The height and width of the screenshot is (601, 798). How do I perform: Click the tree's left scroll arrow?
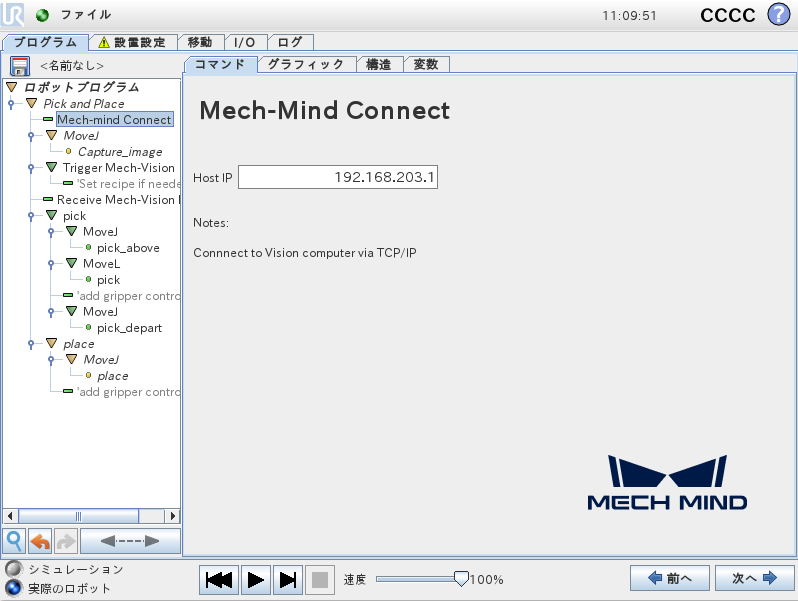coord(10,516)
